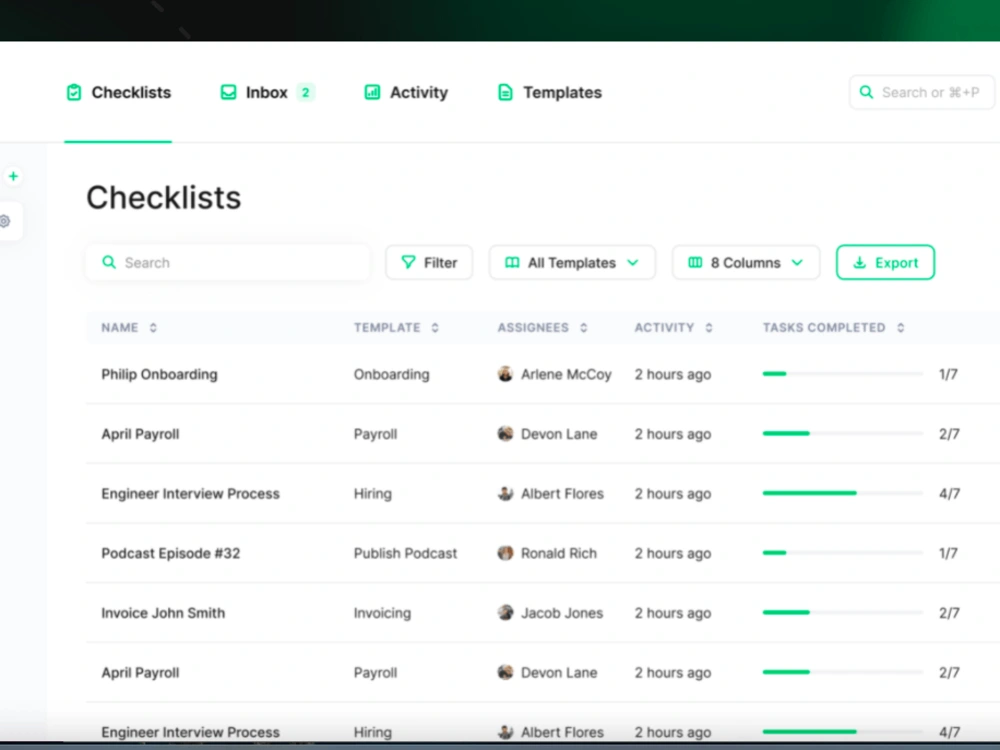Sort by the ACTIVITY column
Image resolution: width=1000 pixels, height=750 pixels.
pyautogui.click(x=673, y=328)
